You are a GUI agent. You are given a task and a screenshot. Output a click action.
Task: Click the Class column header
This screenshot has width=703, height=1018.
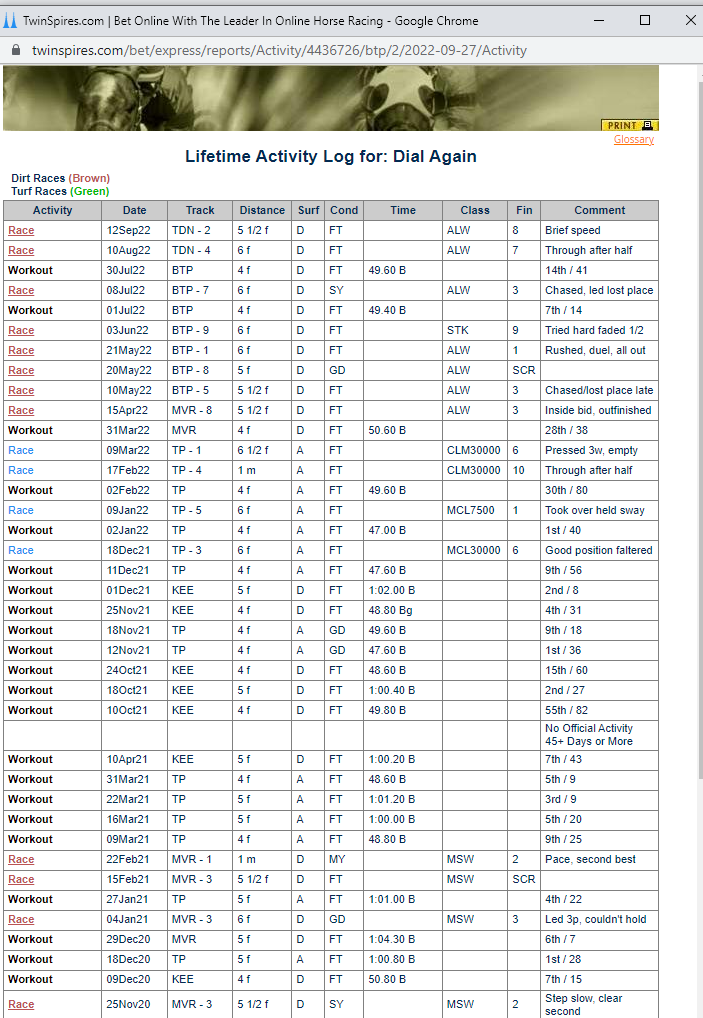pos(475,210)
